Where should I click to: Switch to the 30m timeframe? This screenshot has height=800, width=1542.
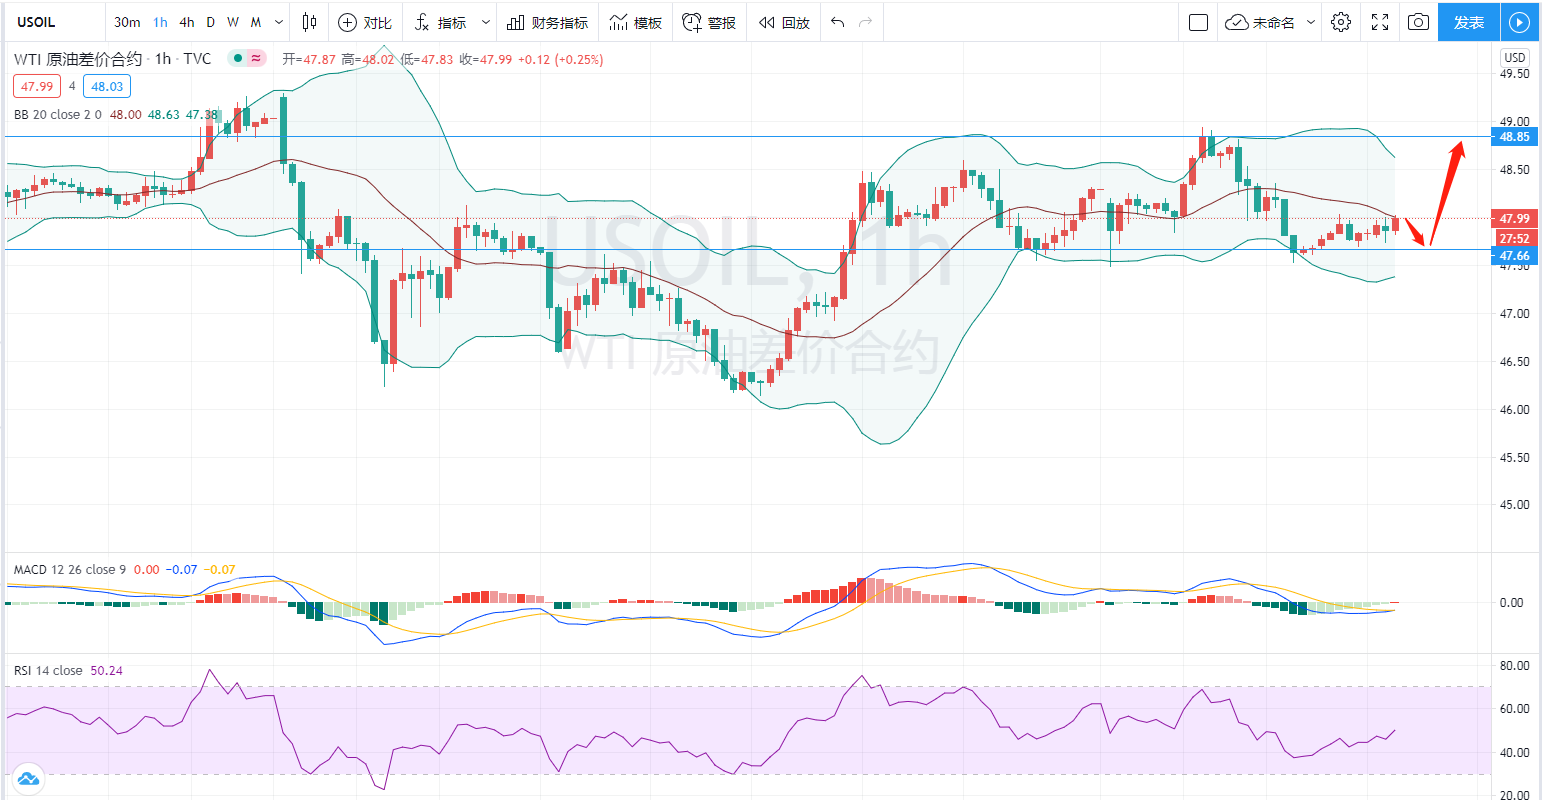pyautogui.click(x=127, y=22)
